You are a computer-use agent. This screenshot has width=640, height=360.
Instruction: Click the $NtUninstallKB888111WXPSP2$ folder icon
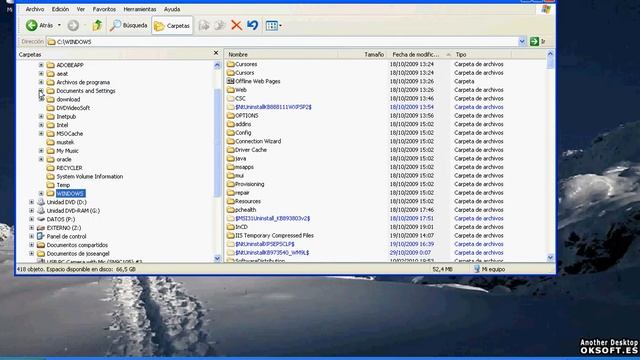tap(231, 107)
